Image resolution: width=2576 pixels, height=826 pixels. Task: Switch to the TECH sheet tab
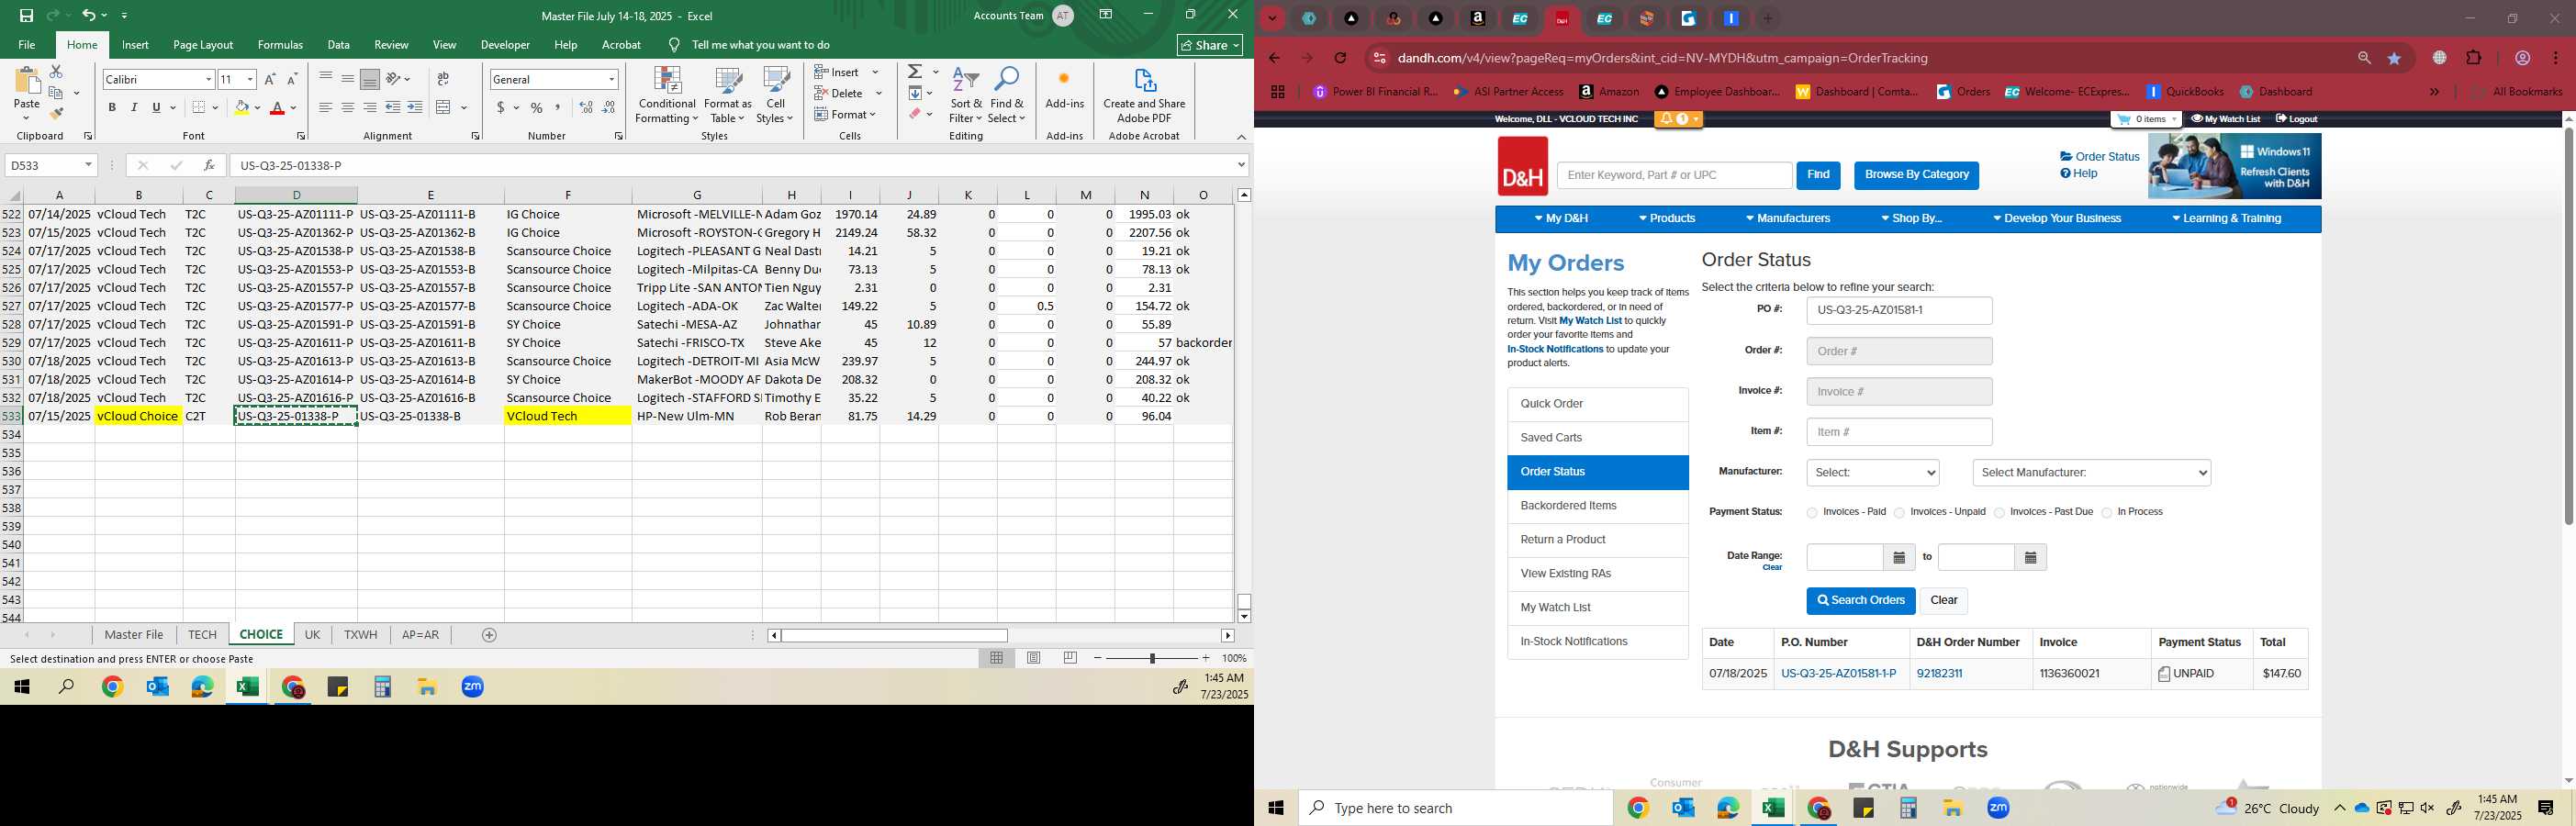tap(202, 635)
